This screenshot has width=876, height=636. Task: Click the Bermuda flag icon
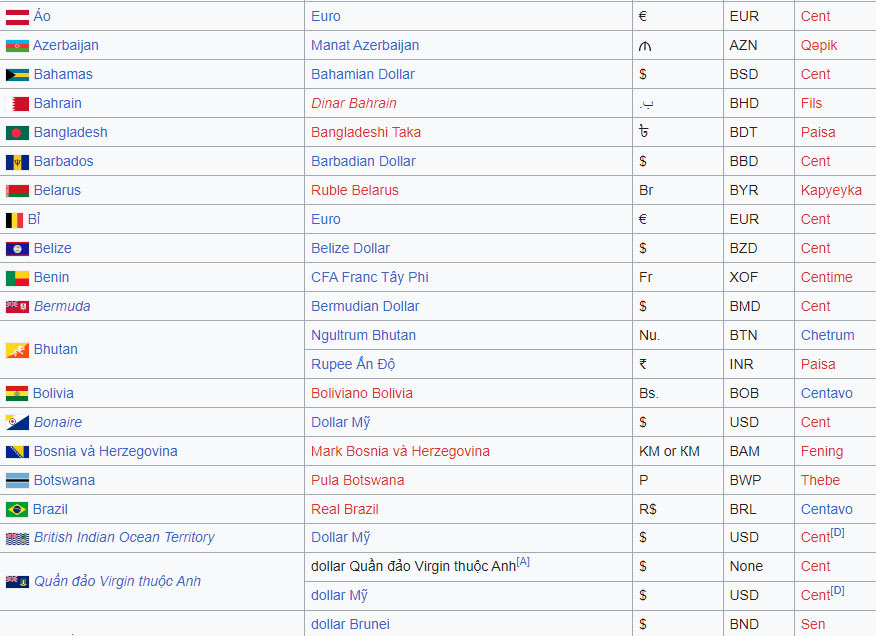pyautogui.click(x=17, y=307)
